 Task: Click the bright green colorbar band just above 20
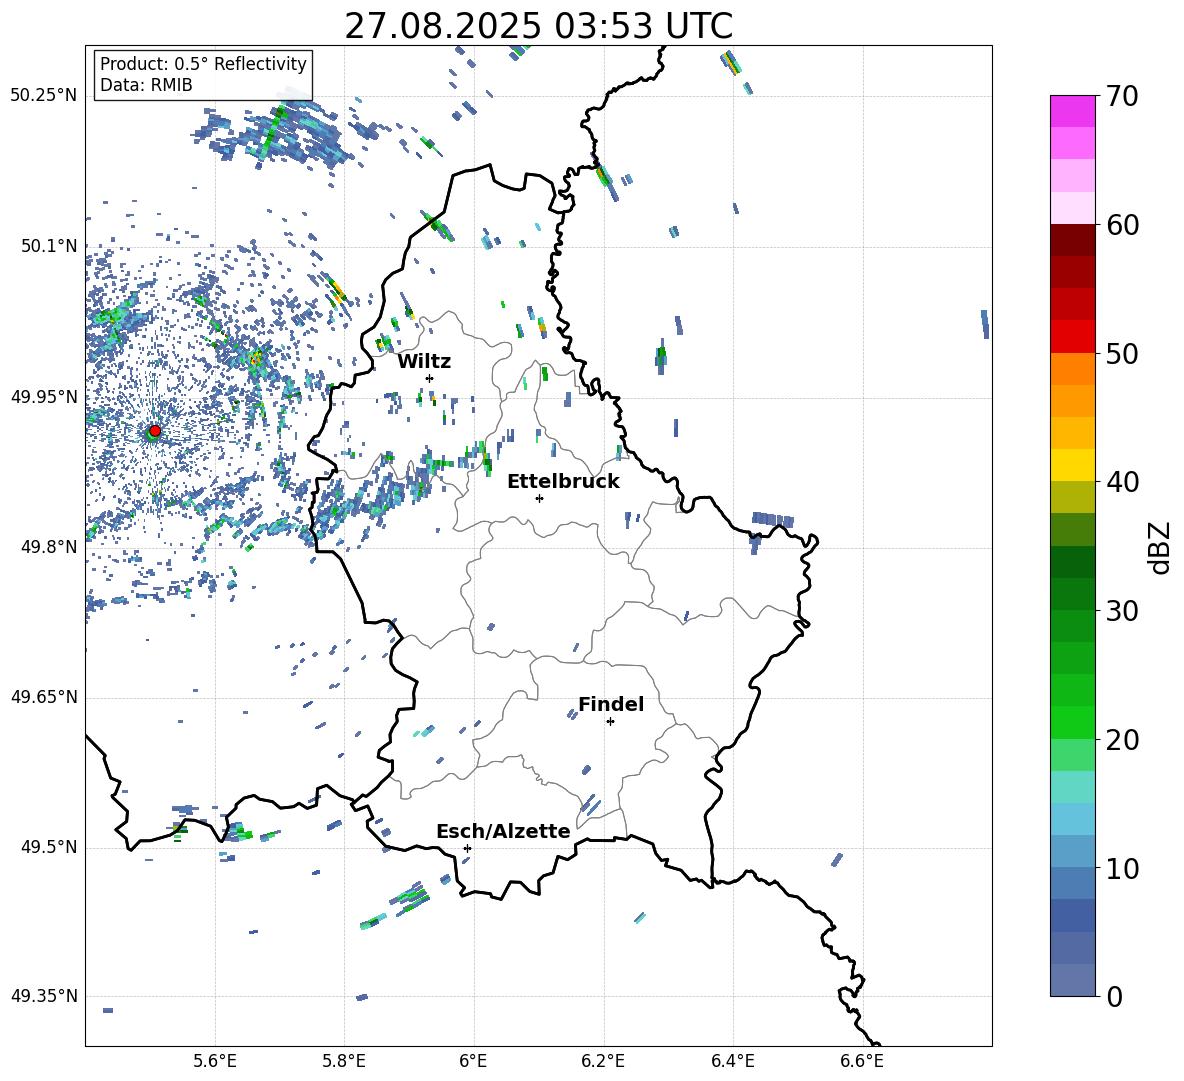(x=1072, y=722)
